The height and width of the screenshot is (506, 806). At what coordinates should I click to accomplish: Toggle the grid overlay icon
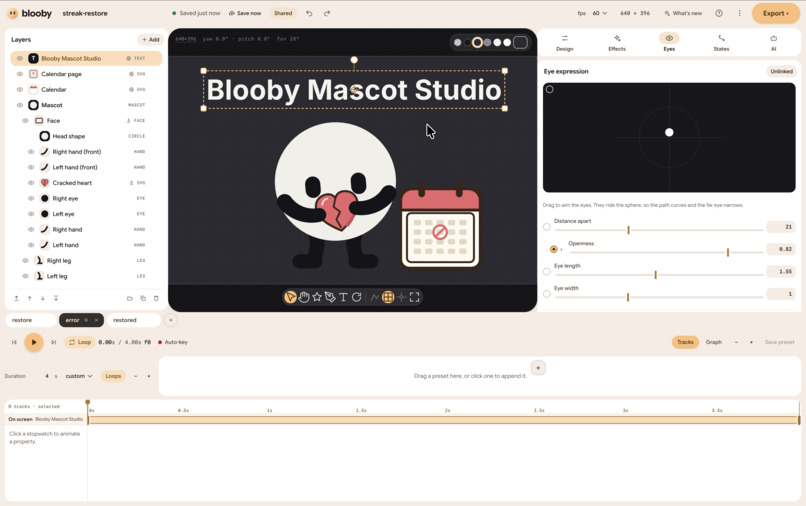point(388,297)
